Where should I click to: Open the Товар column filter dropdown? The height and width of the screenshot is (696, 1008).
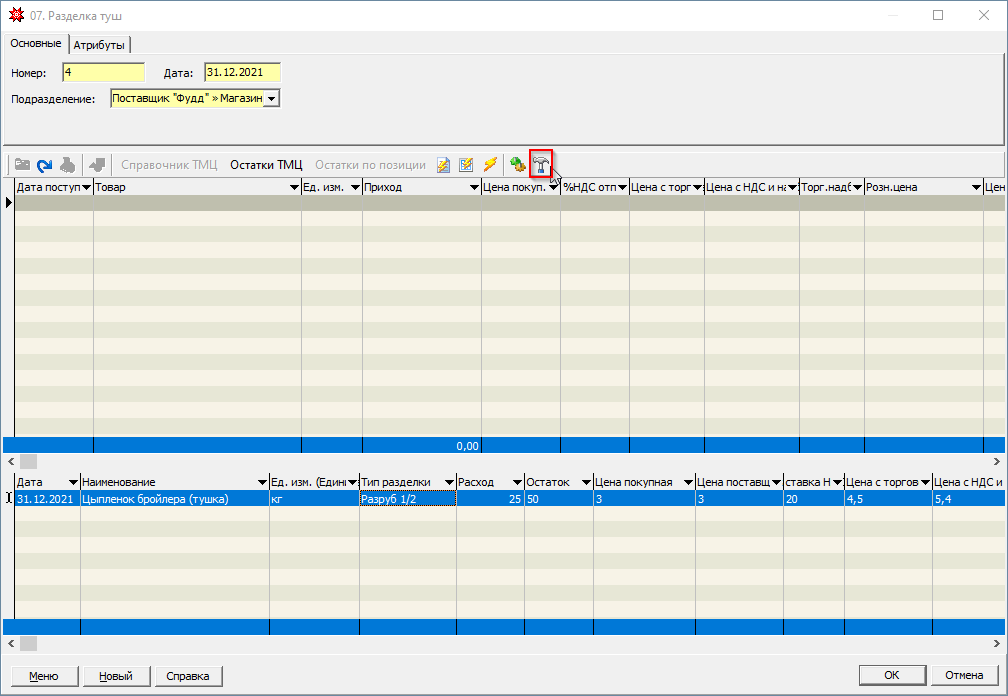[x=294, y=188]
